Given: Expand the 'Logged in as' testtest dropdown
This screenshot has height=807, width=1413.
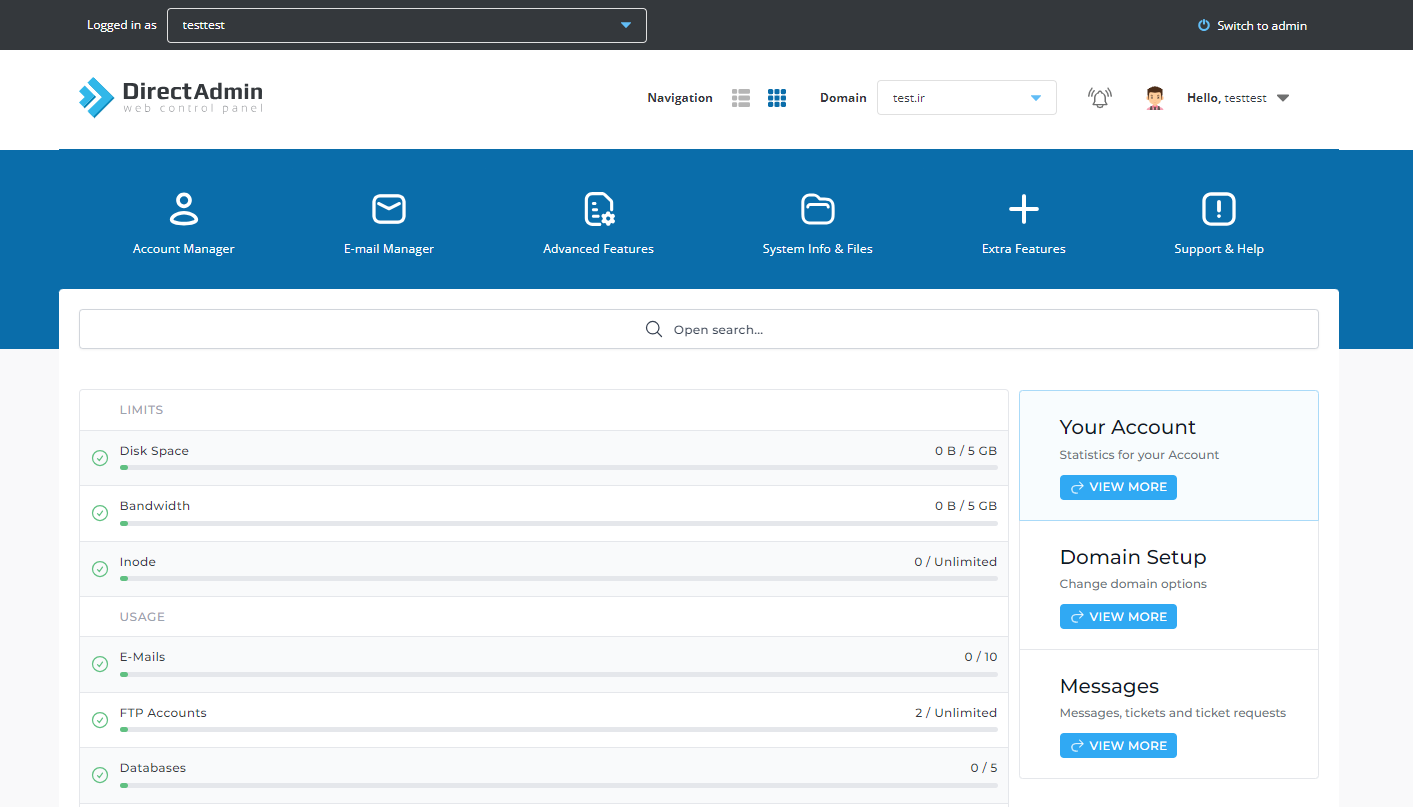Looking at the screenshot, I should click(x=406, y=25).
